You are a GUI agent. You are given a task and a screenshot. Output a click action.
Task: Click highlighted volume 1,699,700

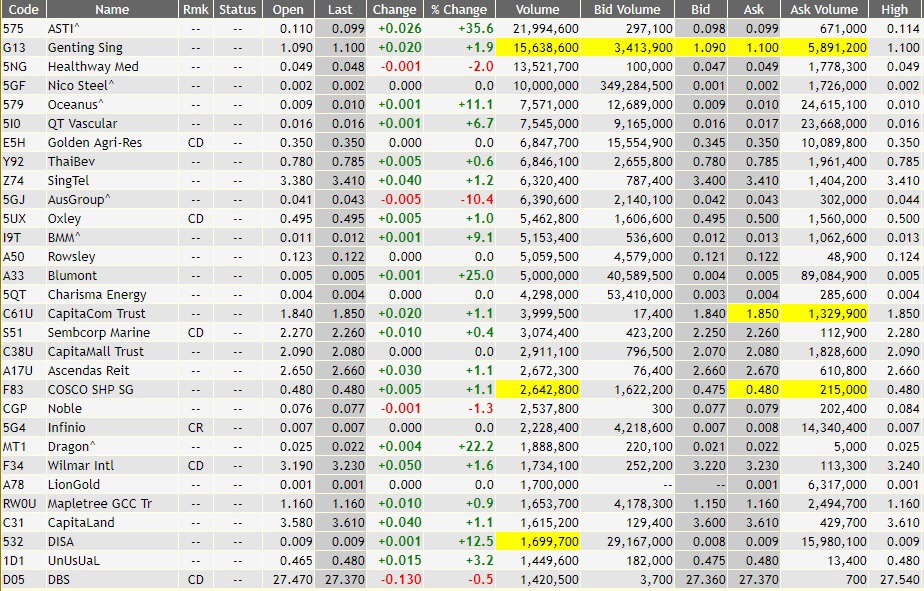pos(549,542)
